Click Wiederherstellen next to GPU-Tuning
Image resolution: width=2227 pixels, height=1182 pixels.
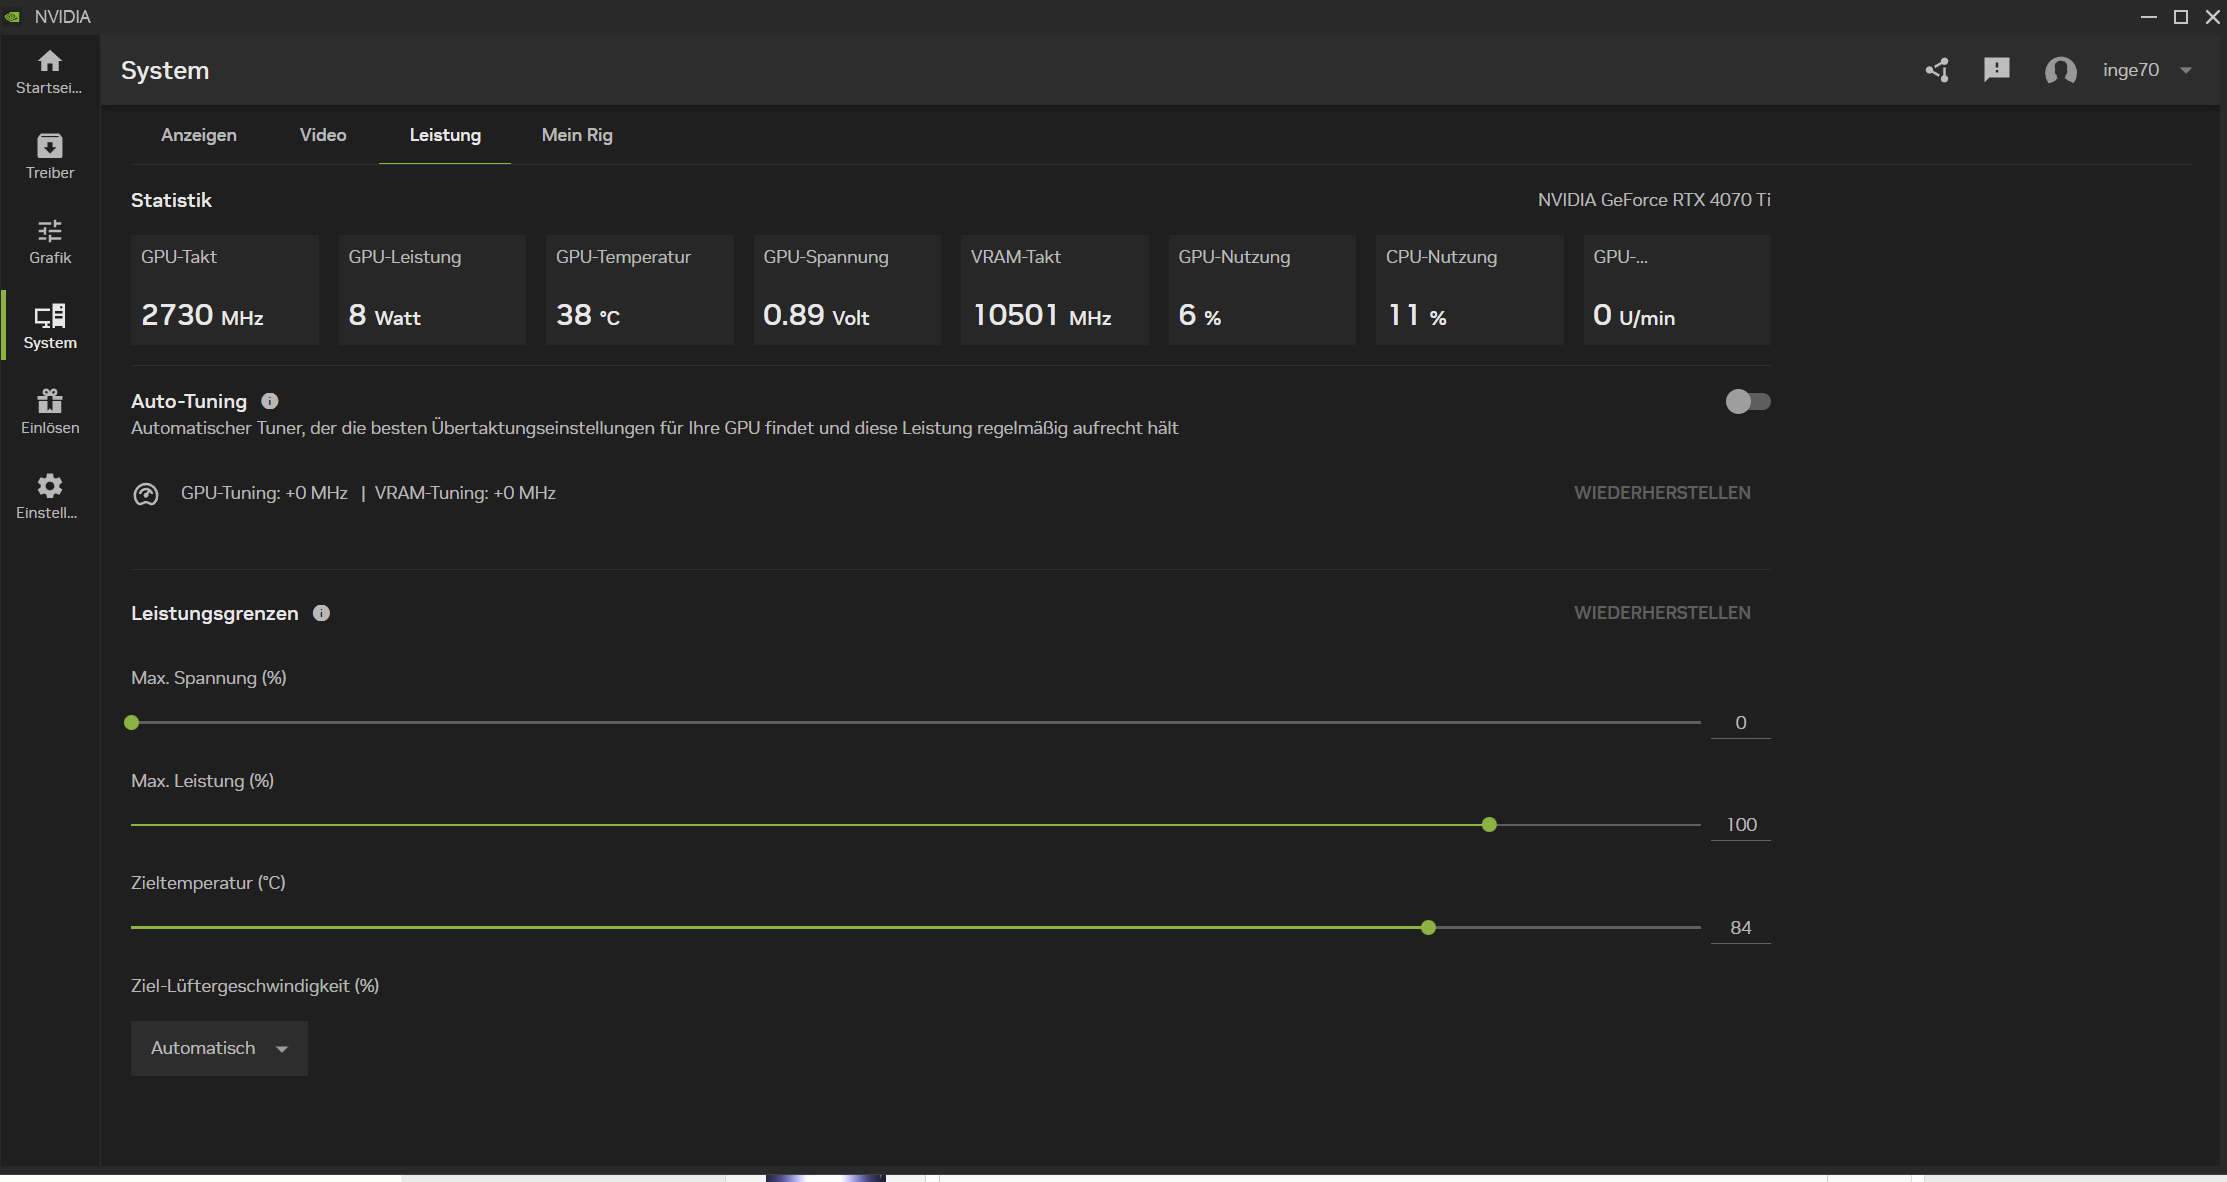click(1661, 493)
